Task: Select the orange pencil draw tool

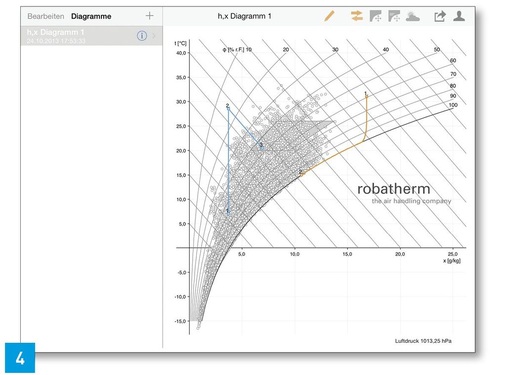Action: (329, 16)
